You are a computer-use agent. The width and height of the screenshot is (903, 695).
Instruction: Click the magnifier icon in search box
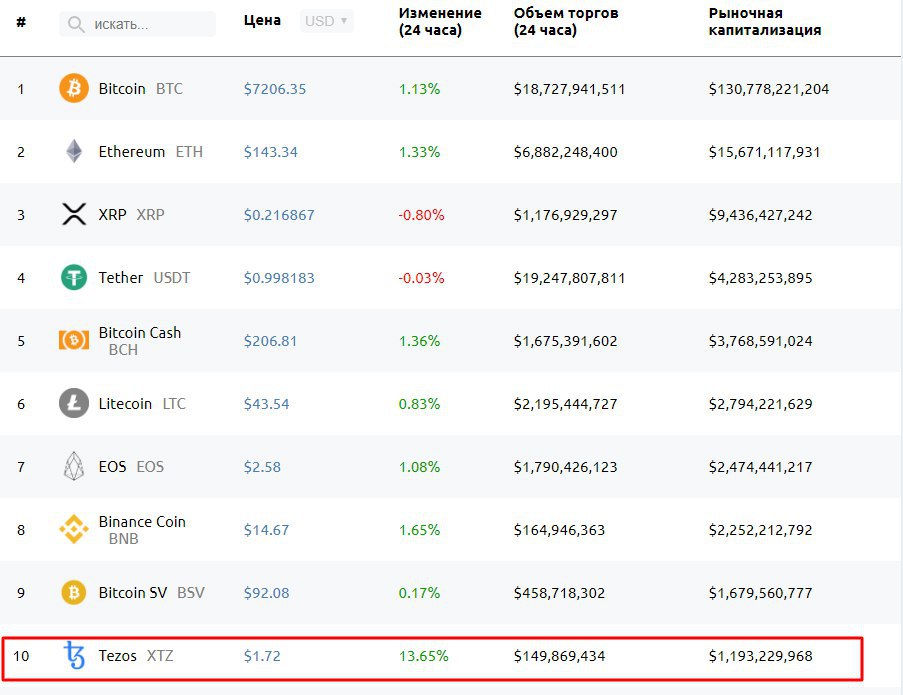[x=76, y=24]
